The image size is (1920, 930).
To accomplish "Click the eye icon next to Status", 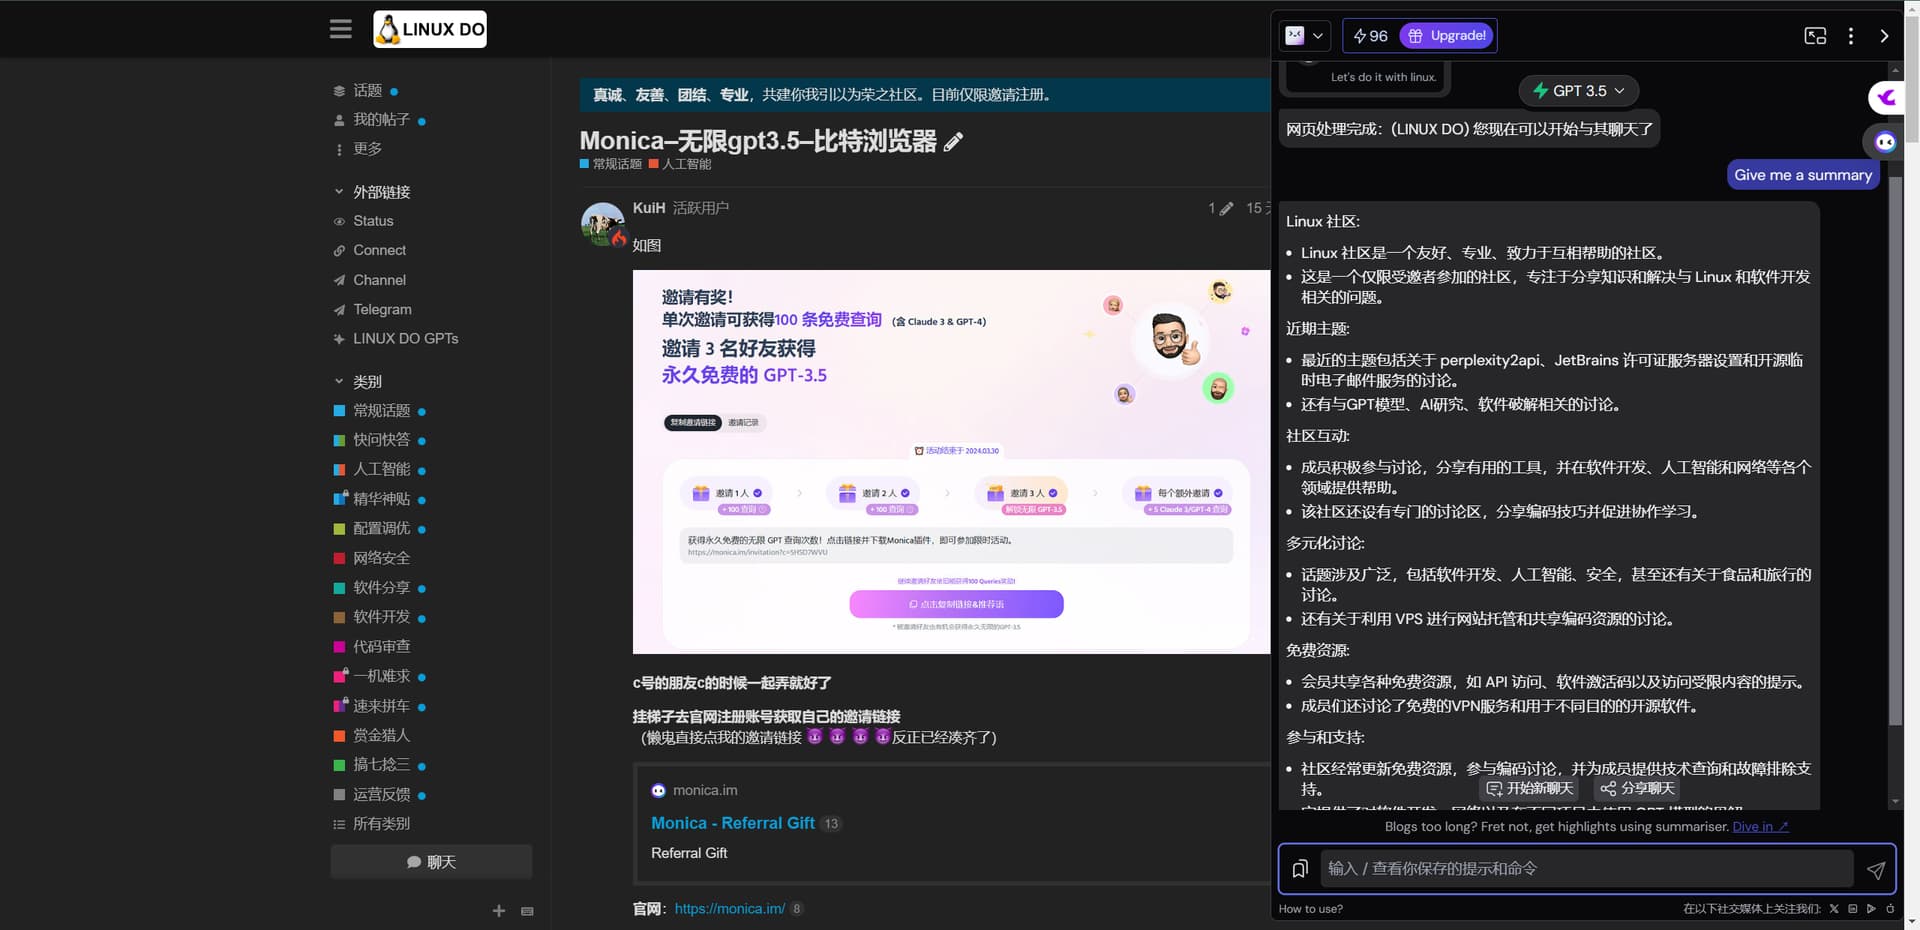I will tap(339, 221).
